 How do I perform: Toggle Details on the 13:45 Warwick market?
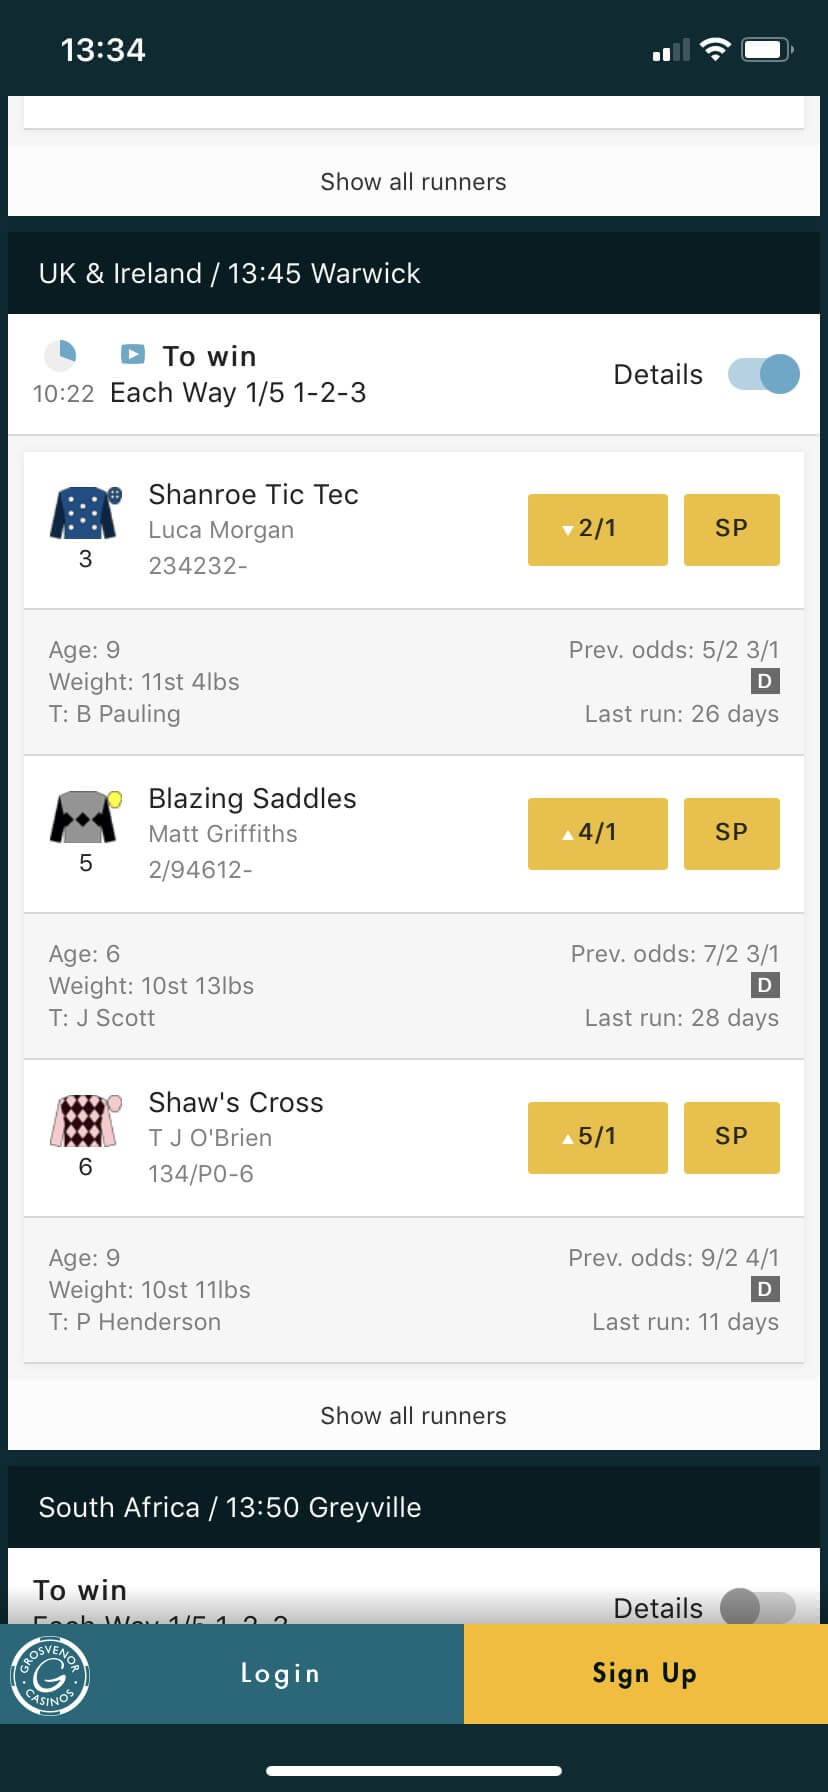(763, 373)
